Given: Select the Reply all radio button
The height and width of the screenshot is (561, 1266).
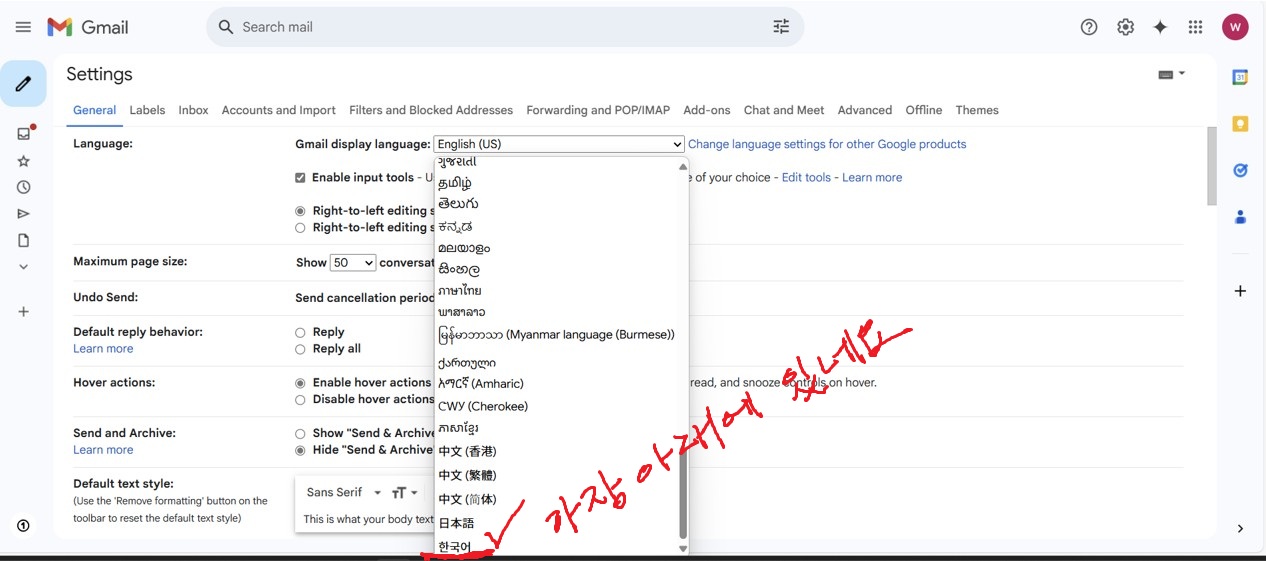Looking at the screenshot, I should [300, 349].
